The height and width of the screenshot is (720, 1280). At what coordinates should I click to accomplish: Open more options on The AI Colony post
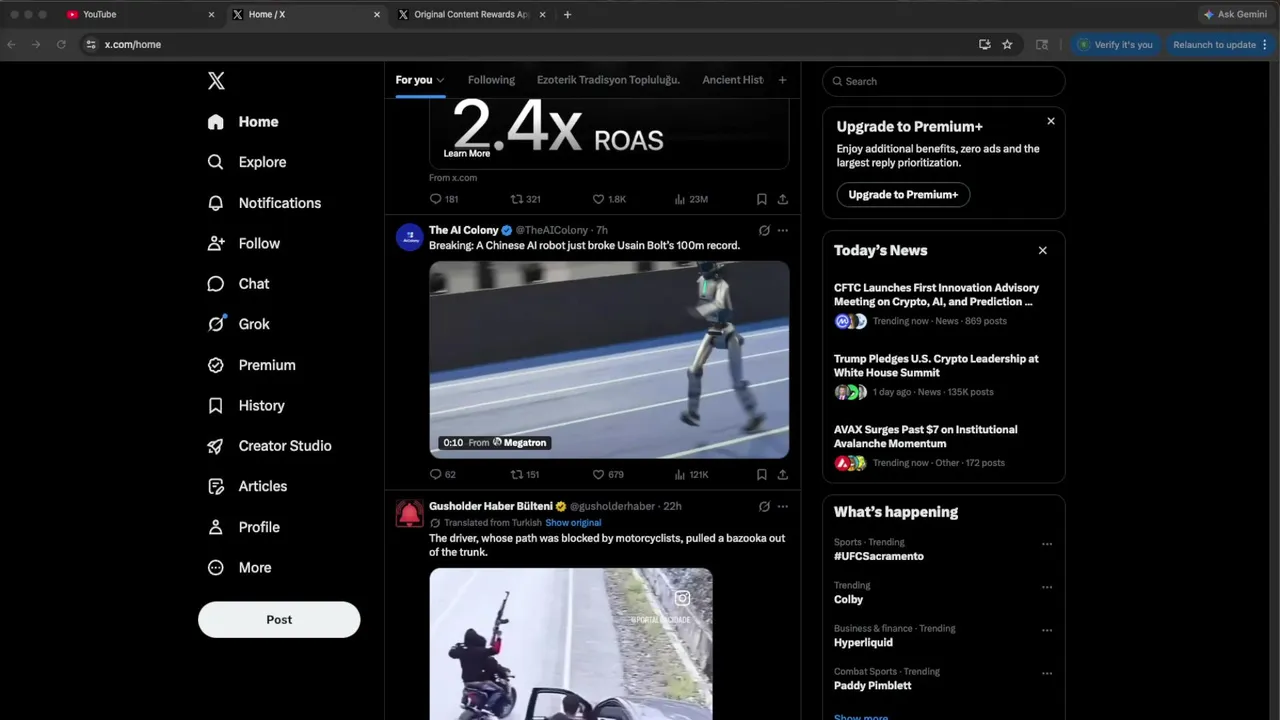coord(783,230)
